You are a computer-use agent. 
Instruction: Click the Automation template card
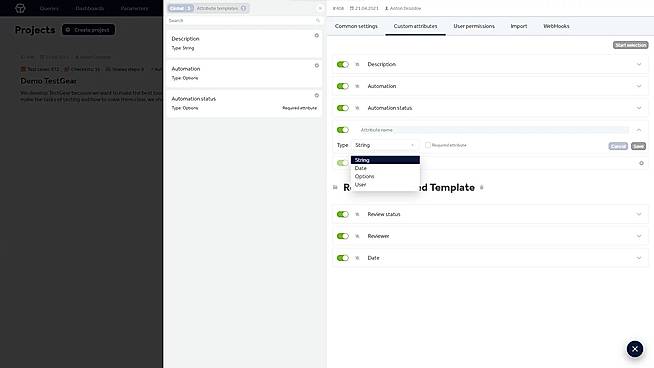pyautogui.click(x=244, y=73)
